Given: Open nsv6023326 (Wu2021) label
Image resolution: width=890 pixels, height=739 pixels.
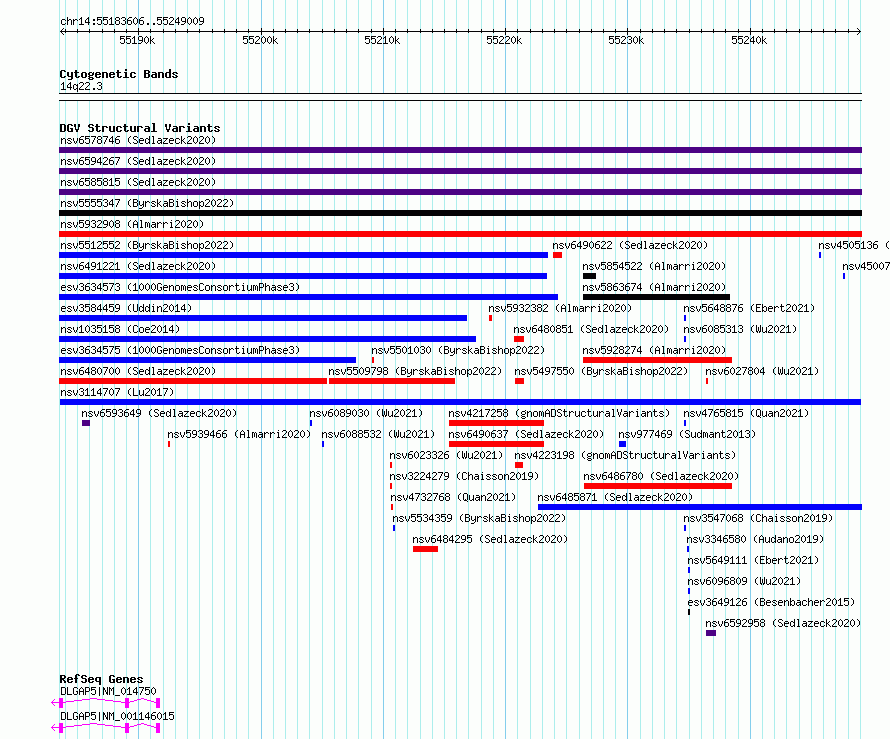Looking at the screenshot, I should tap(446, 455).
